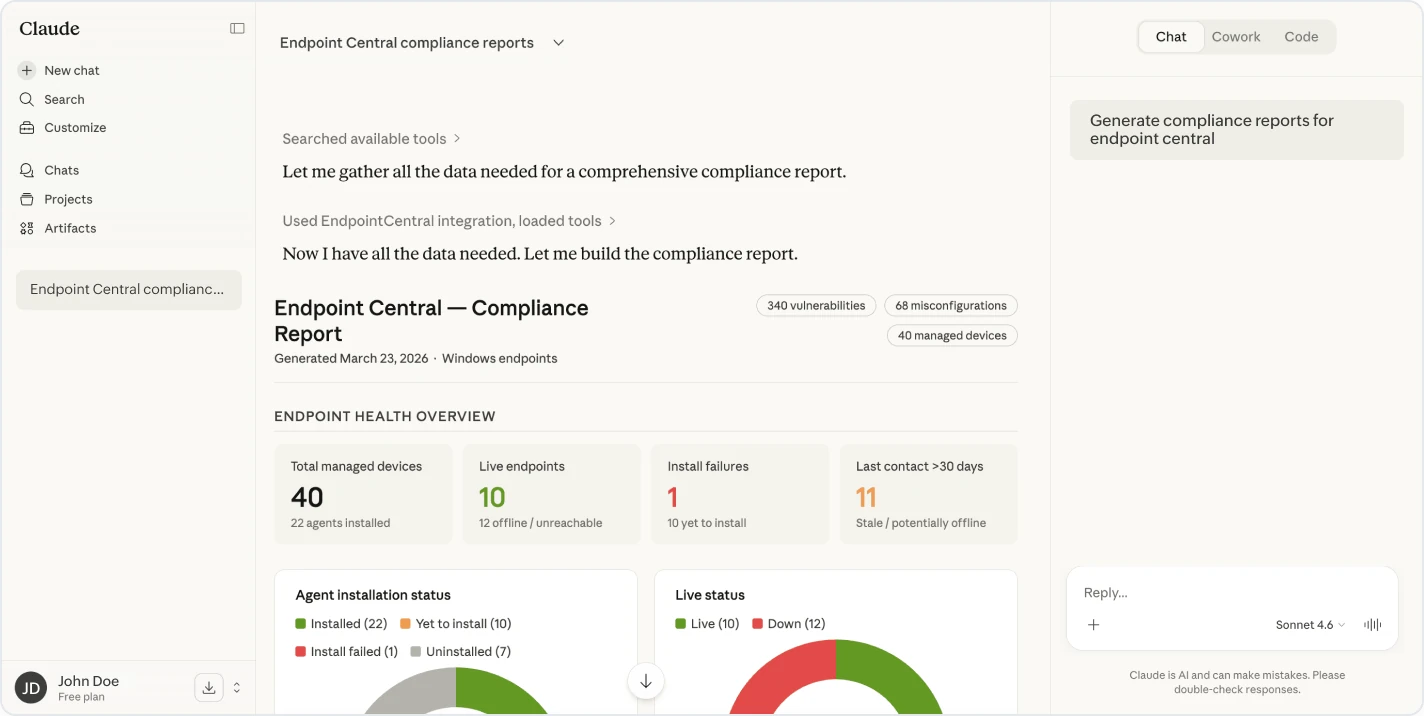Click the 40 managed devices badge
Viewport: 1424px width, 716px height.
952,336
